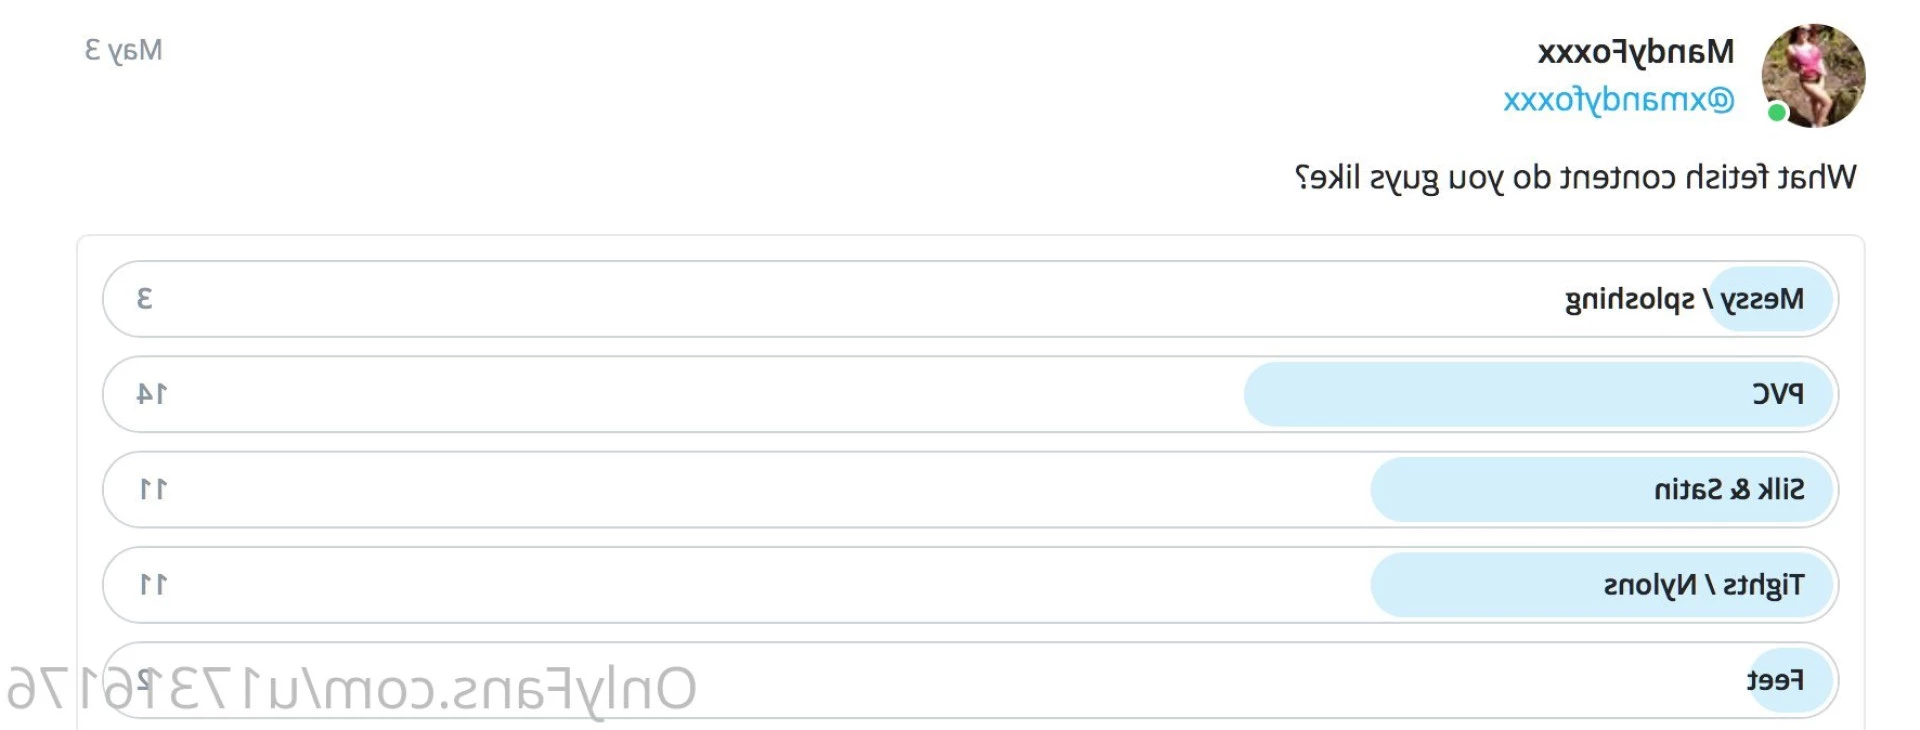Select the Feet poll option
Viewport: 1920px width, 730px height.
tap(970, 680)
